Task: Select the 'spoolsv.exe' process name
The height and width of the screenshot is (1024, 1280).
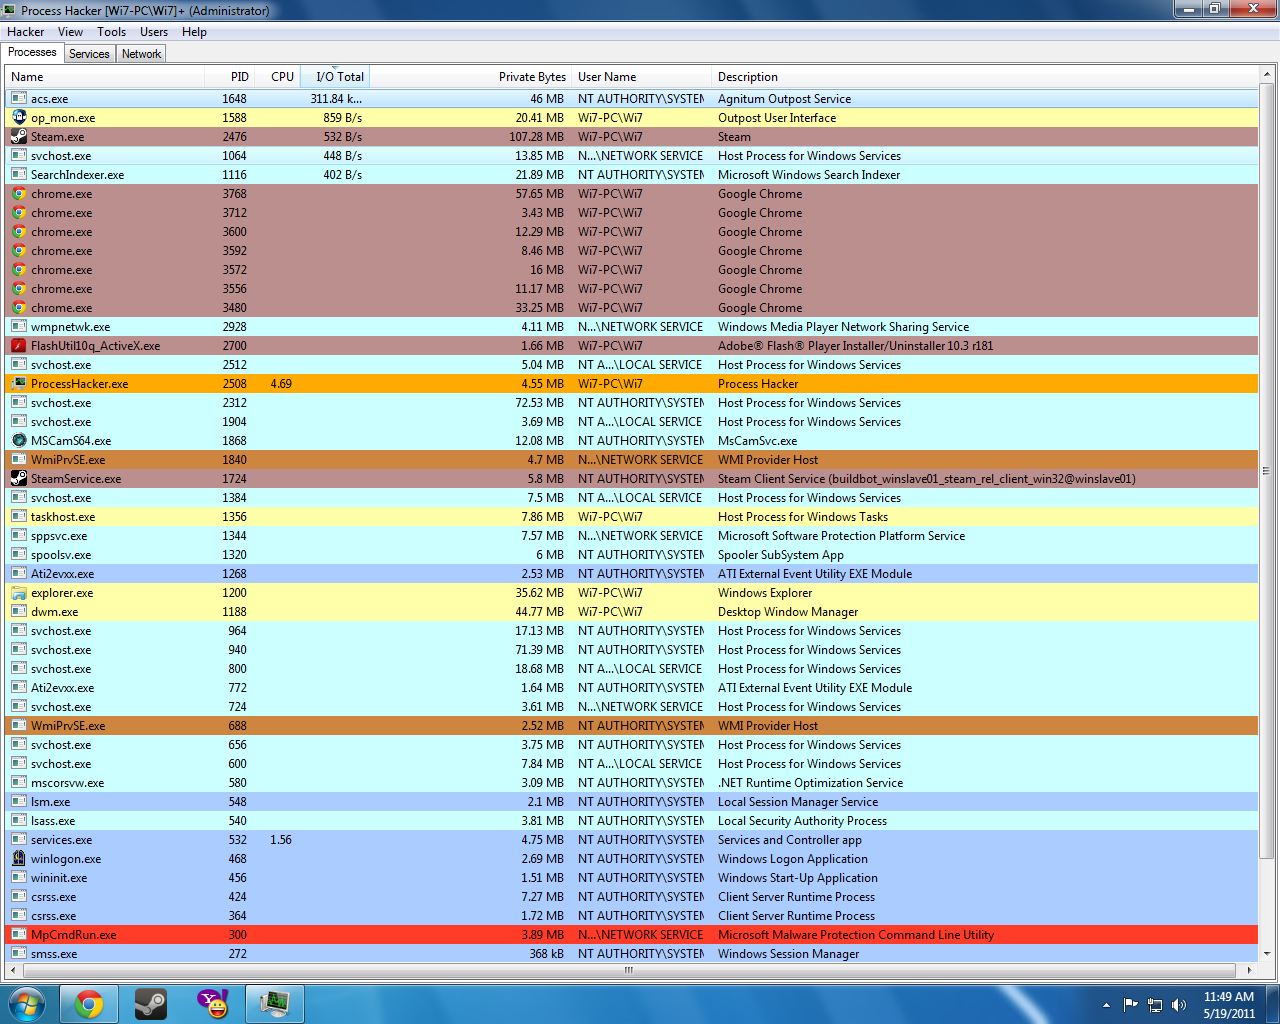Action: pyautogui.click(x=61, y=555)
